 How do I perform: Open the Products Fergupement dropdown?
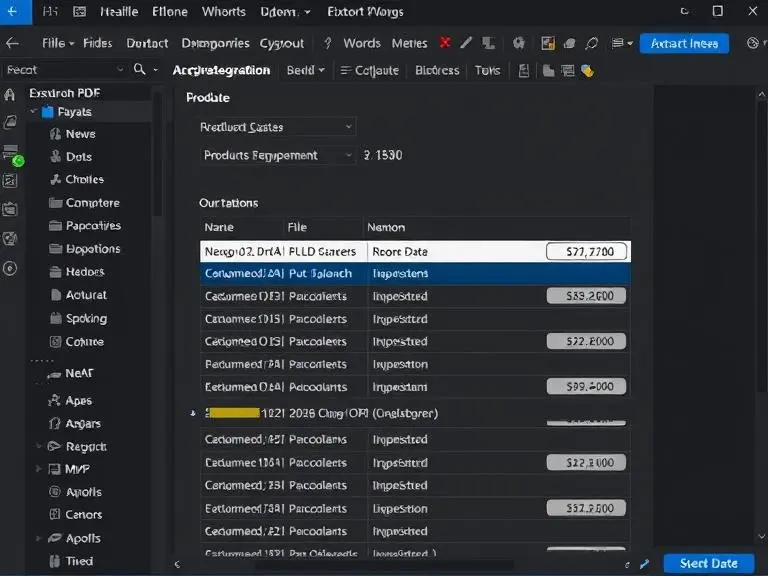click(277, 155)
